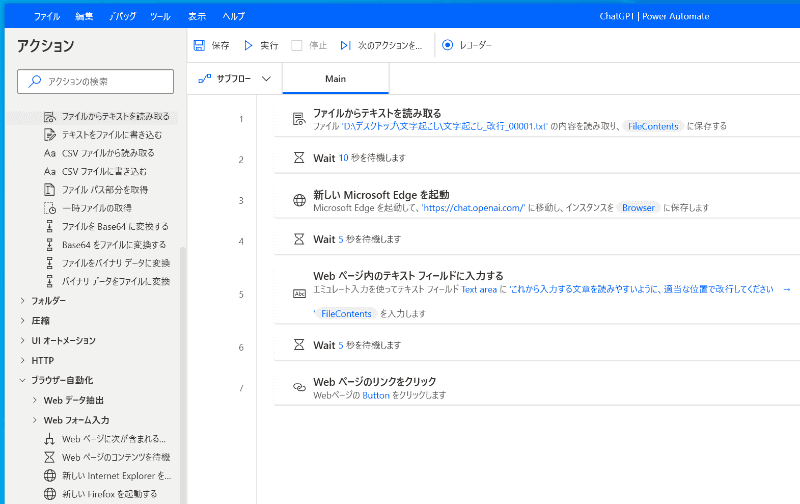Click the file path link in step 1
Viewport: 800px width, 504px height.
point(444,126)
